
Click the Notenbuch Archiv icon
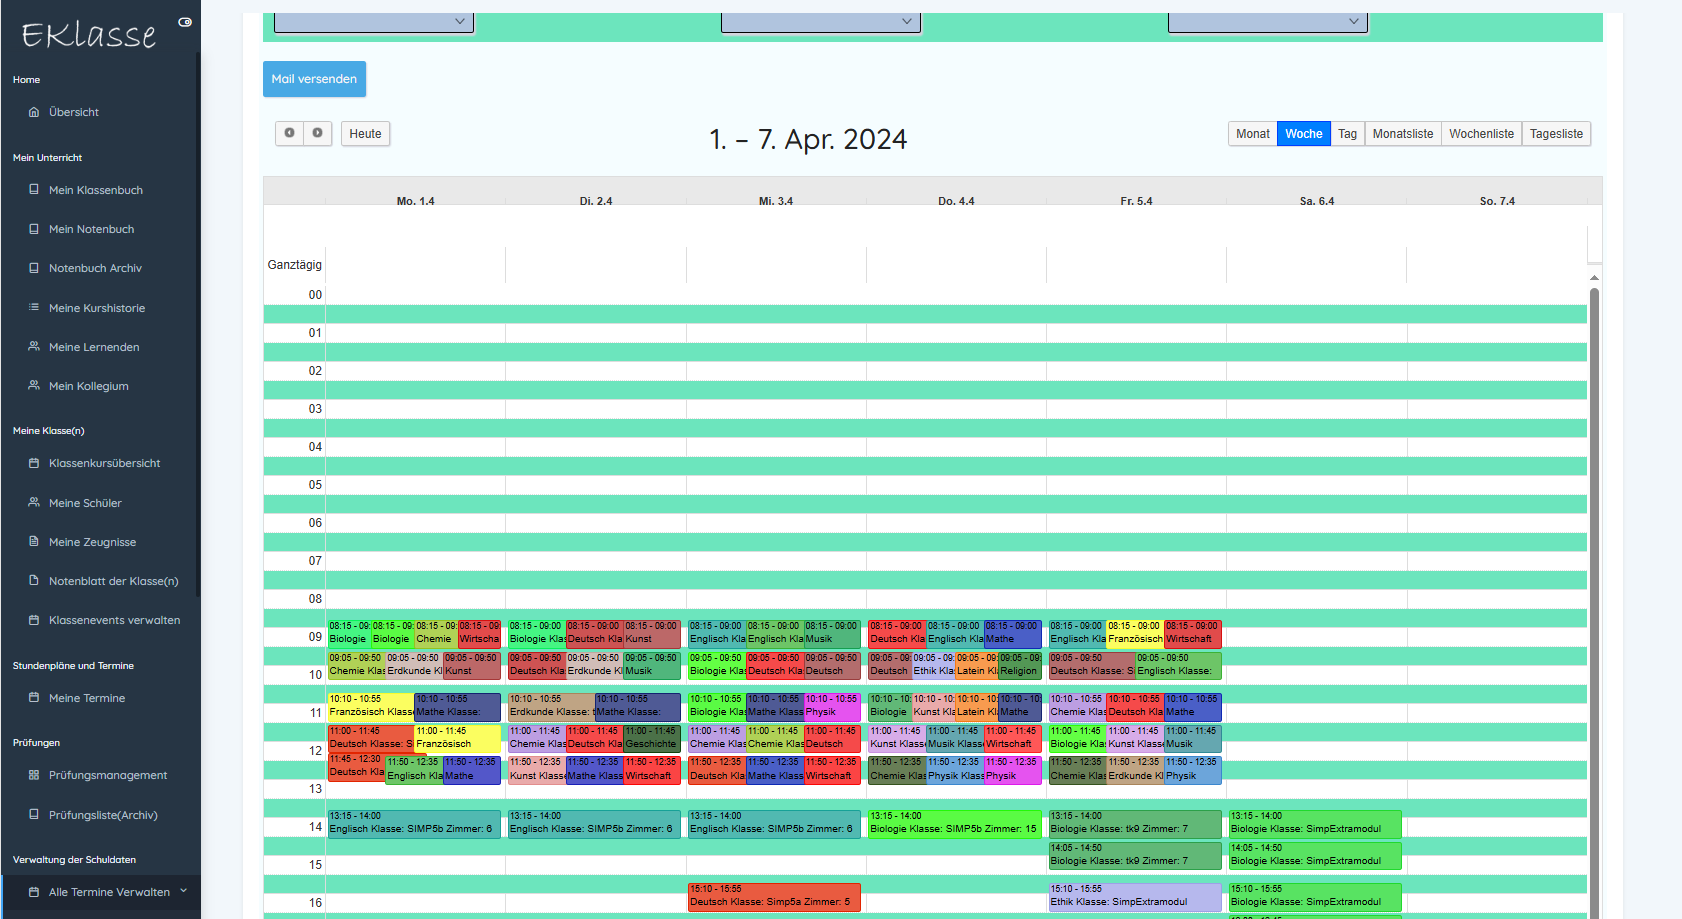pyautogui.click(x=34, y=268)
